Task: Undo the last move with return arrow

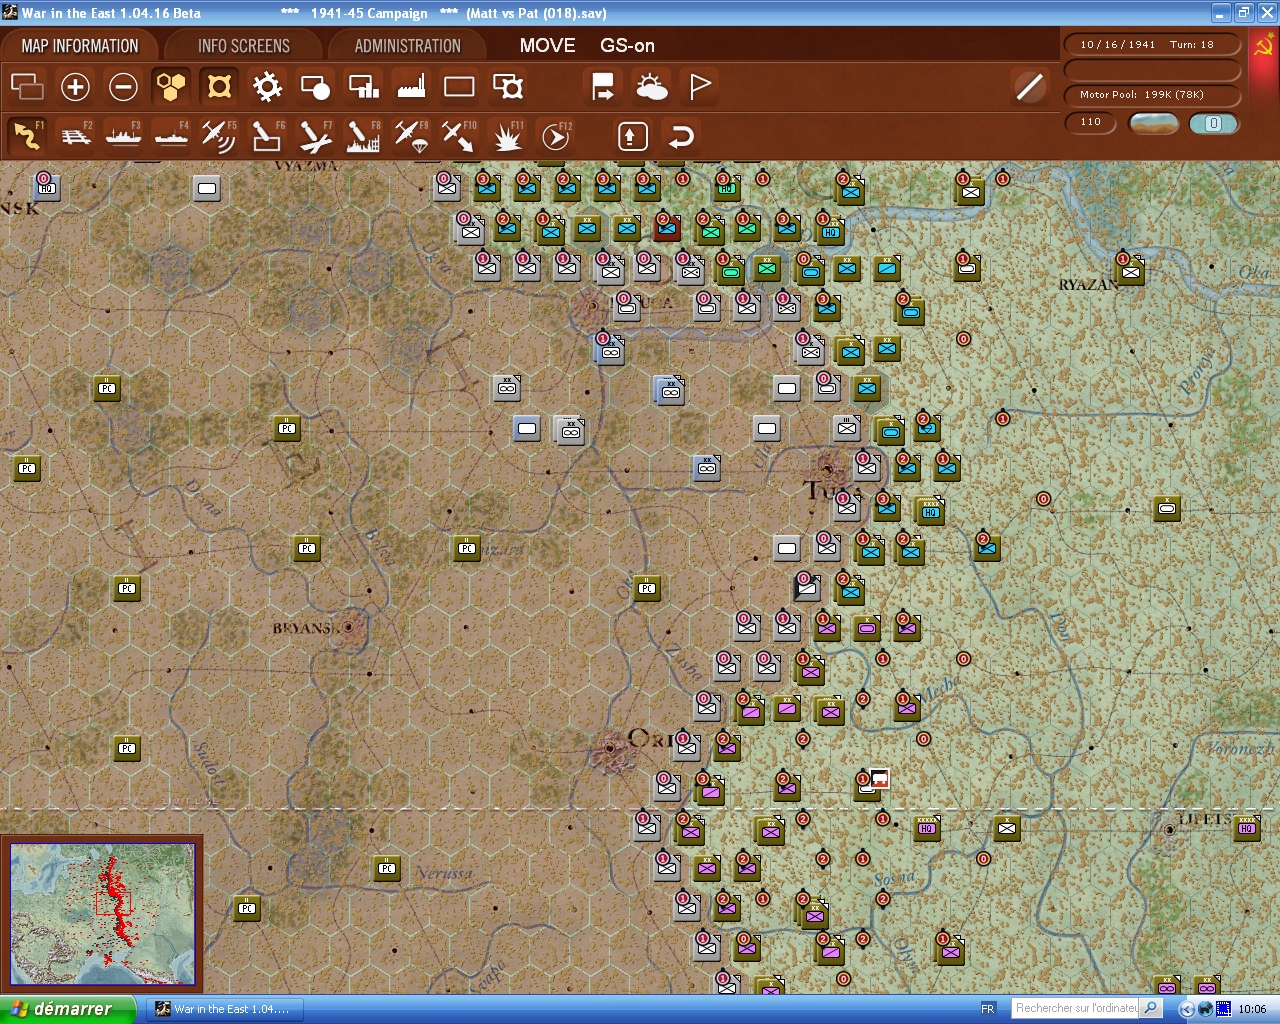Action: tap(681, 136)
